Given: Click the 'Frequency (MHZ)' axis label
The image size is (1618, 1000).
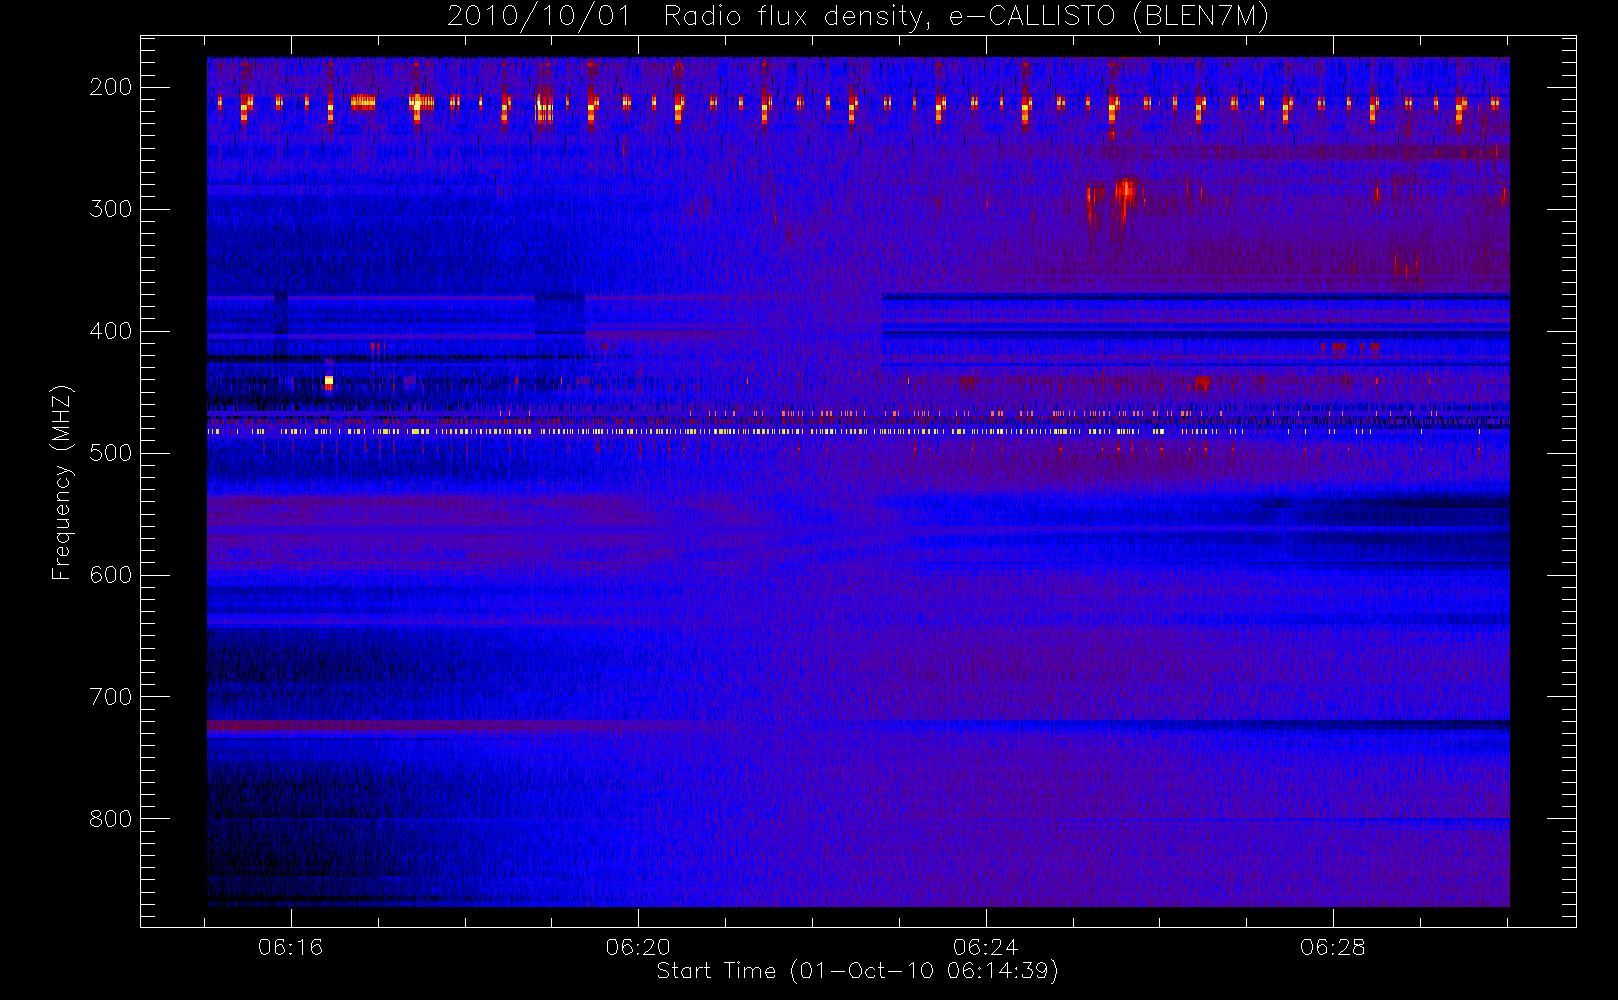Looking at the screenshot, I should coord(62,482).
